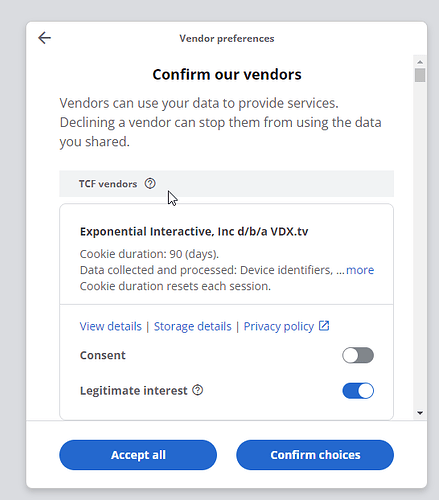Open Legitimate interest help question mark icon
Viewport: 439px width, 500px height.
click(198, 390)
